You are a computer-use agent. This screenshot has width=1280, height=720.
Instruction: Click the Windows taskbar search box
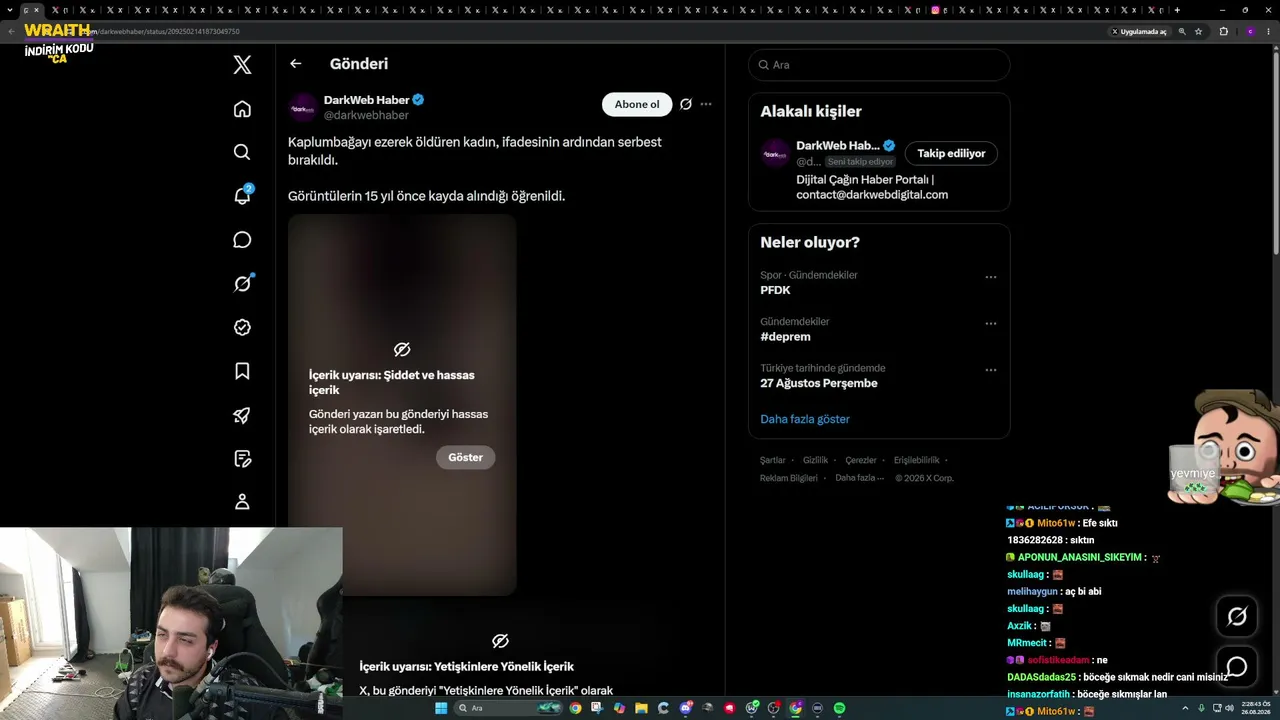tap(508, 708)
